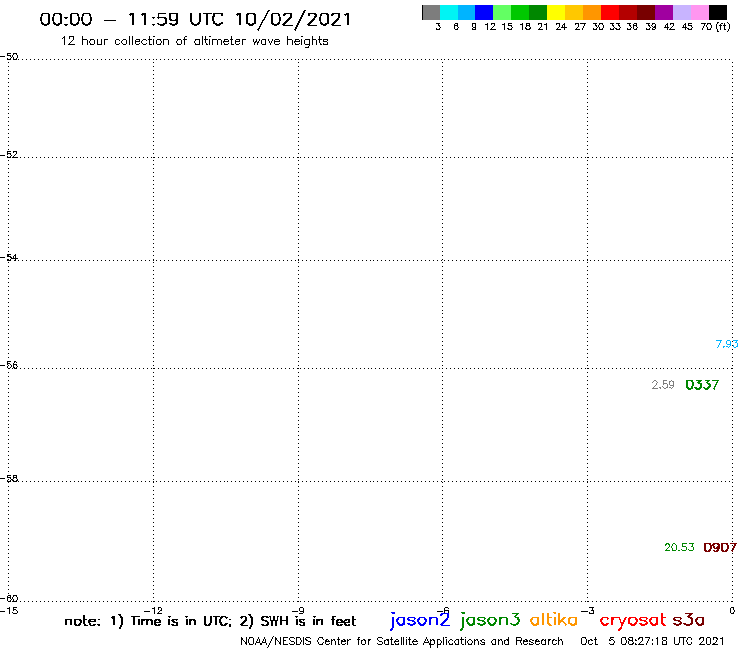Pick the orange color scale swatch
This screenshot has height=650, width=740.
tap(592, 13)
